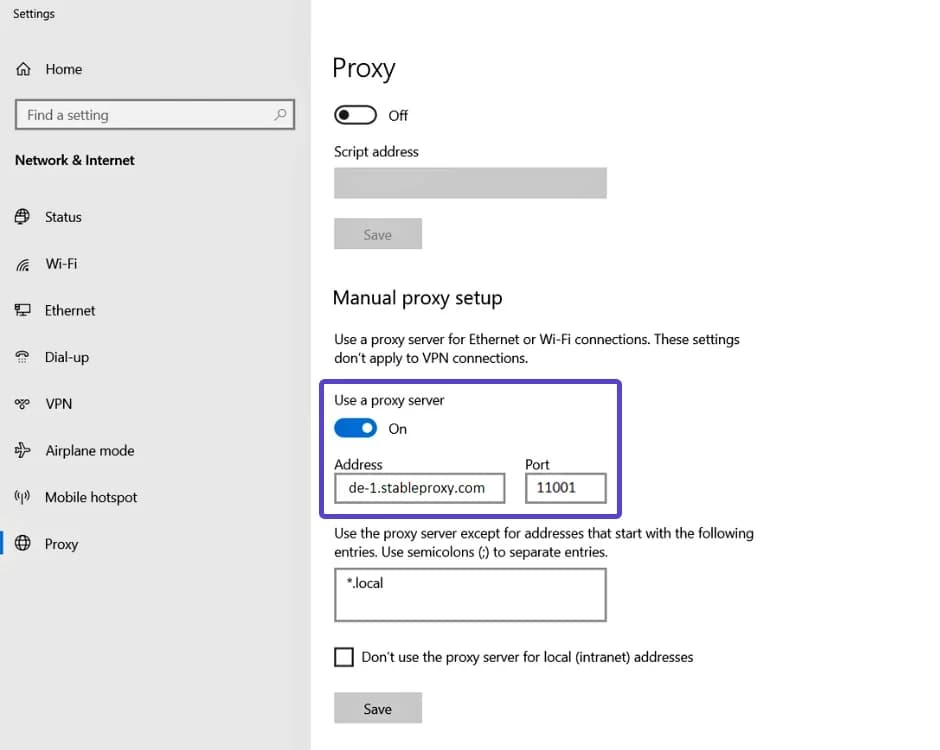Click the bottom Save button
Image resolution: width=940 pixels, height=750 pixels.
coord(378,708)
